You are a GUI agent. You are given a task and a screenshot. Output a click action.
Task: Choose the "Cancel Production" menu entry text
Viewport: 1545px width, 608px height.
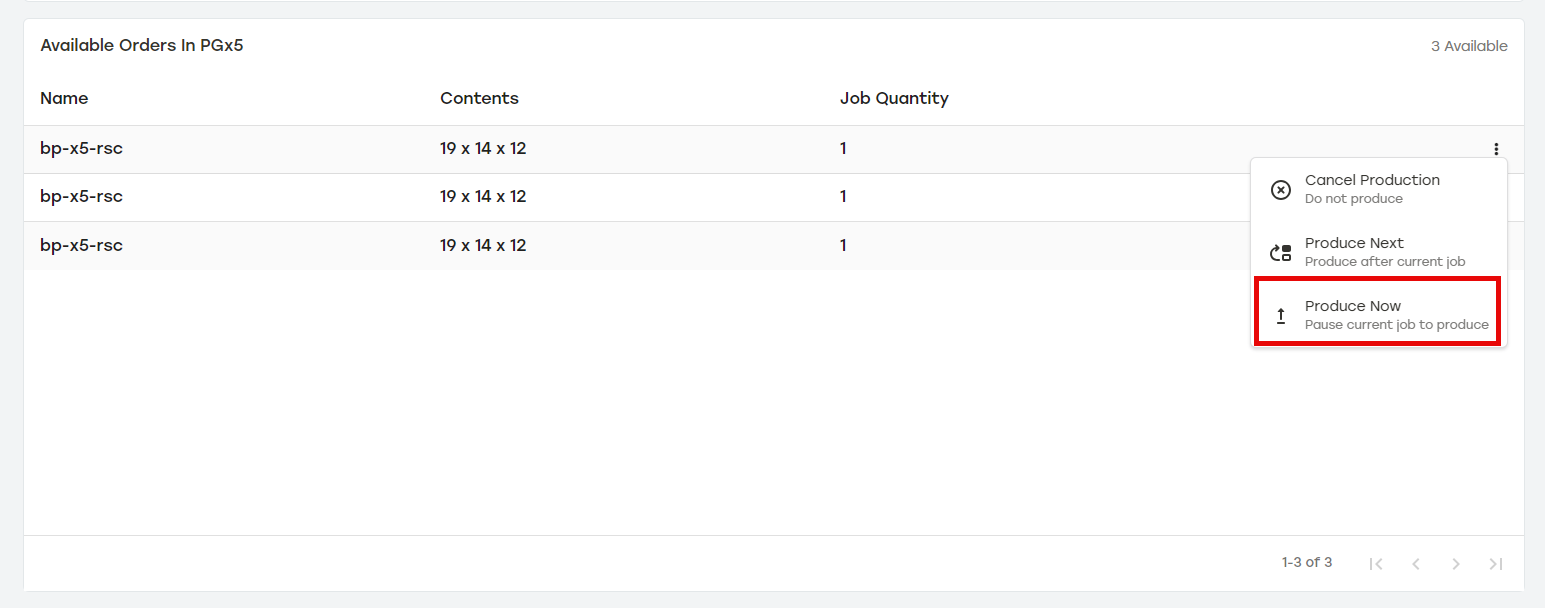pos(1372,180)
